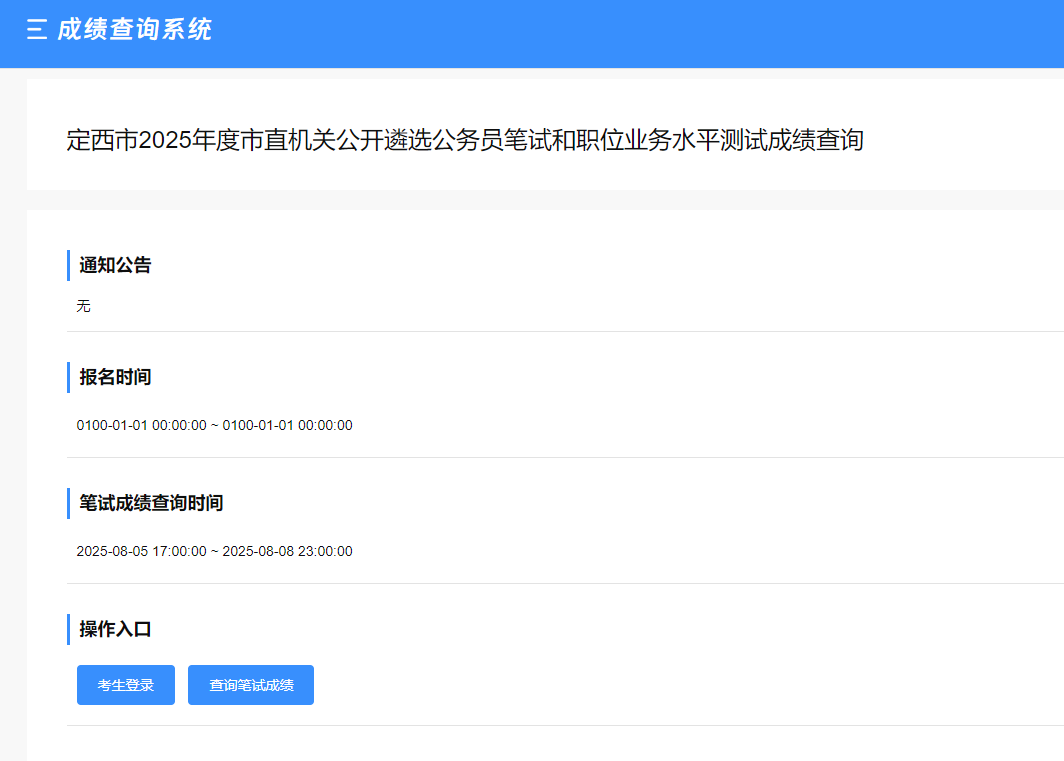The height and width of the screenshot is (761, 1064).
Task: Click query start time 2025-08-05 17:00:00
Action: pyautogui.click(x=141, y=551)
